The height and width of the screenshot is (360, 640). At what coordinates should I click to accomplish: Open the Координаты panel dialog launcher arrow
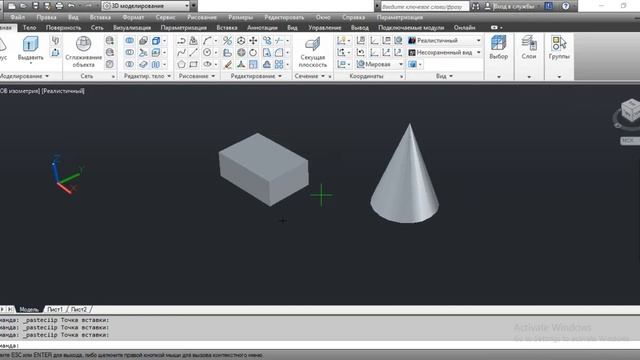coord(402,76)
